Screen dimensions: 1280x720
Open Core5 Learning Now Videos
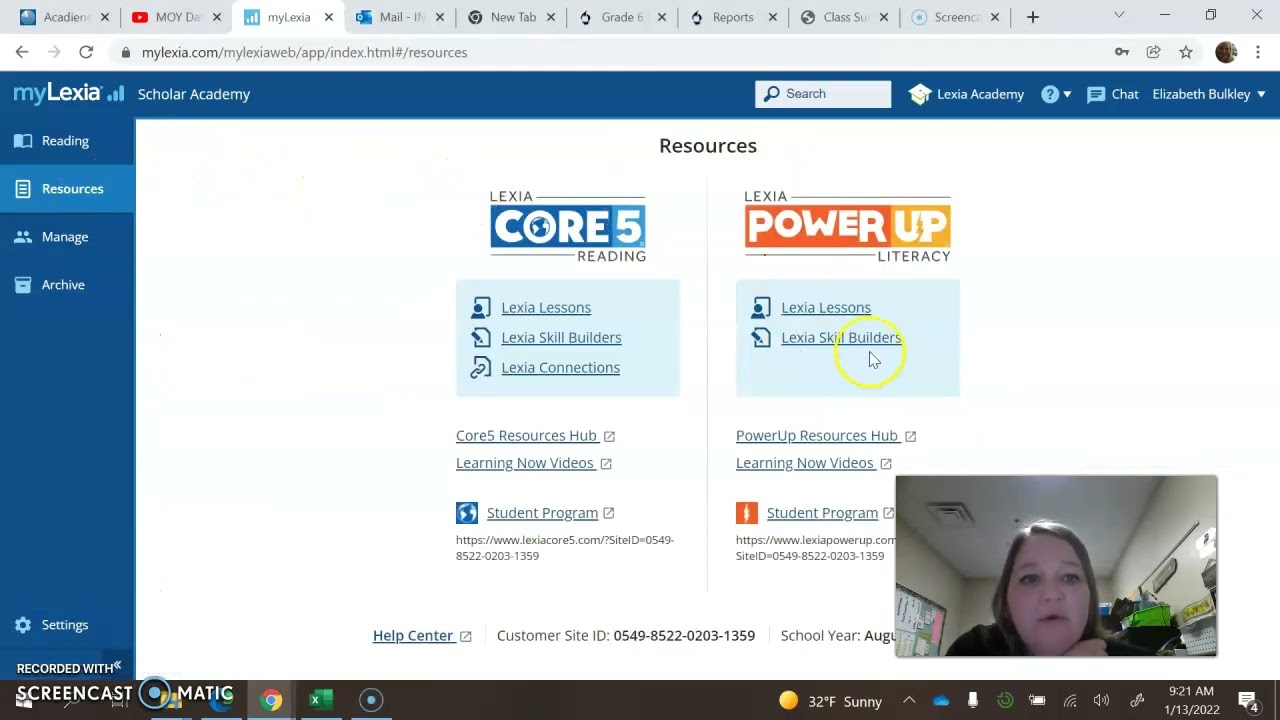pyautogui.click(x=533, y=463)
